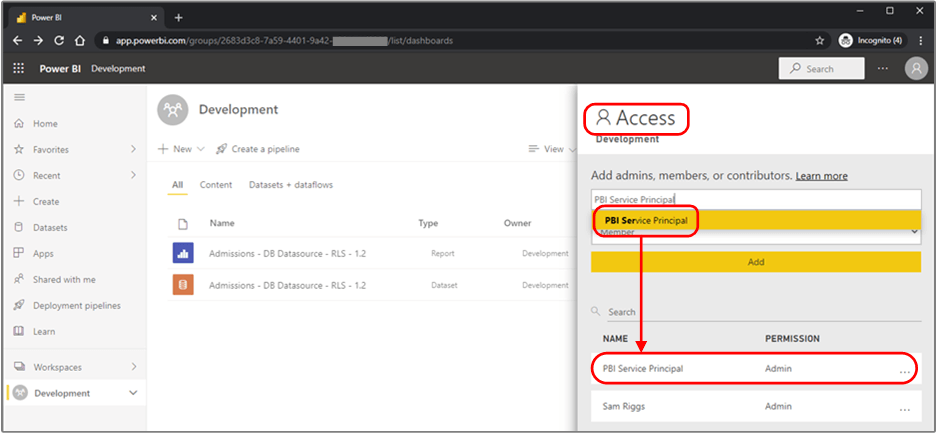Open Workspaces in the sidebar
Viewport: 937px width, 433px height.
point(57,367)
